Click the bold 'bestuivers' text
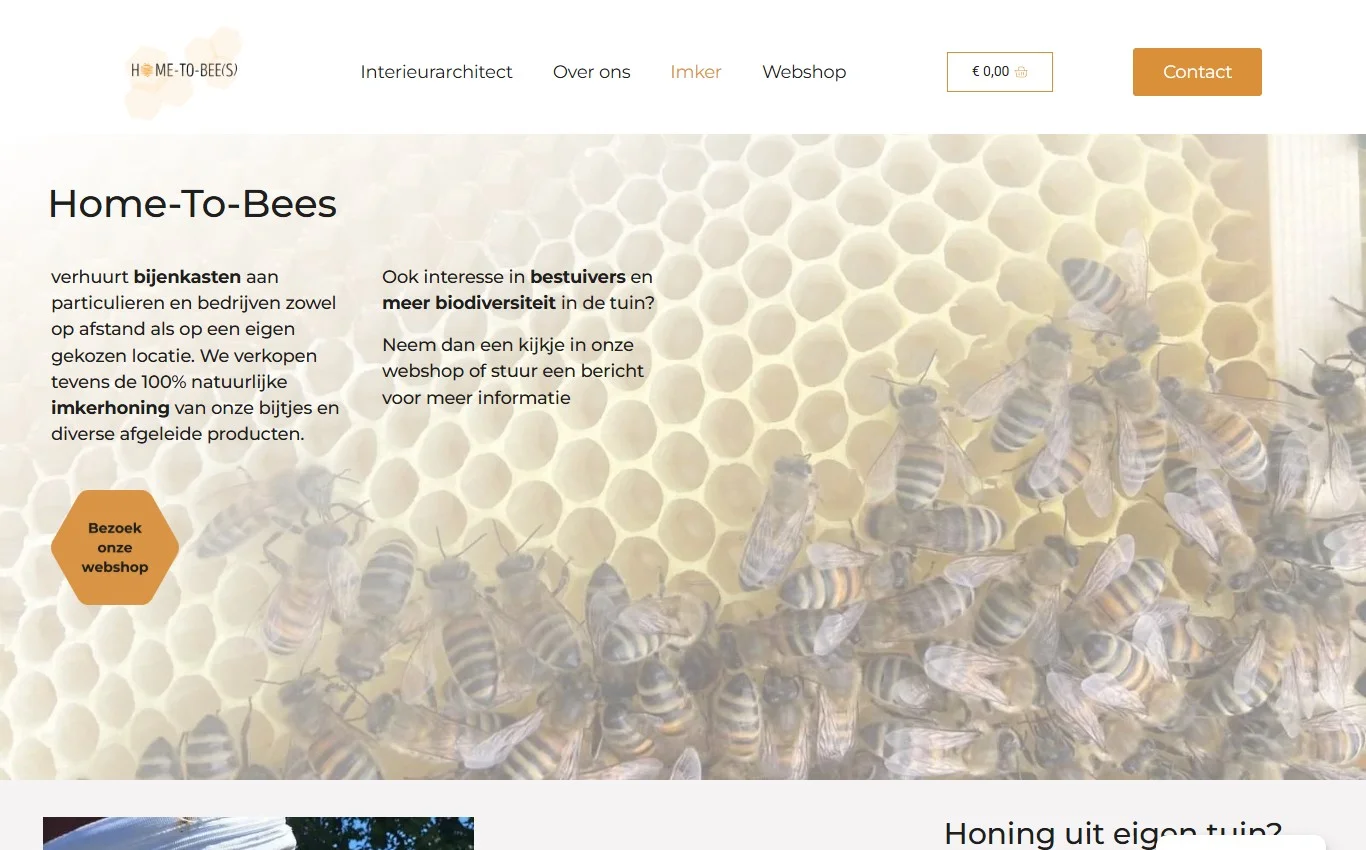 [x=577, y=276]
